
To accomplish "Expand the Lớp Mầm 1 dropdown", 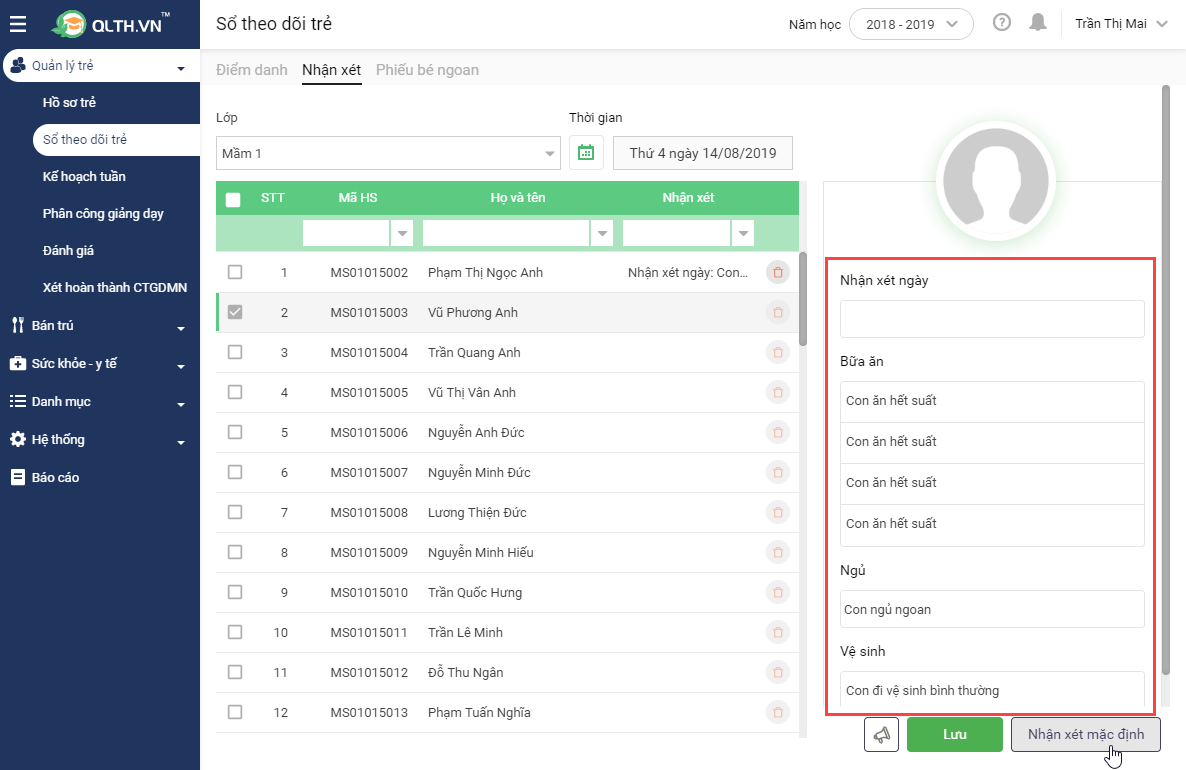I will coord(388,153).
